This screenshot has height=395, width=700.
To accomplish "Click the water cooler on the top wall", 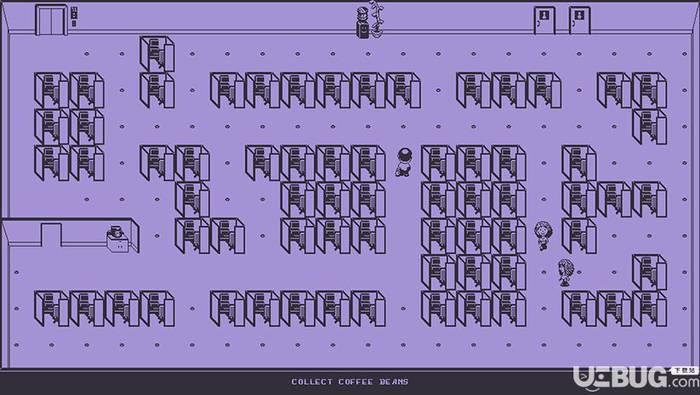I will click(x=362, y=22).
